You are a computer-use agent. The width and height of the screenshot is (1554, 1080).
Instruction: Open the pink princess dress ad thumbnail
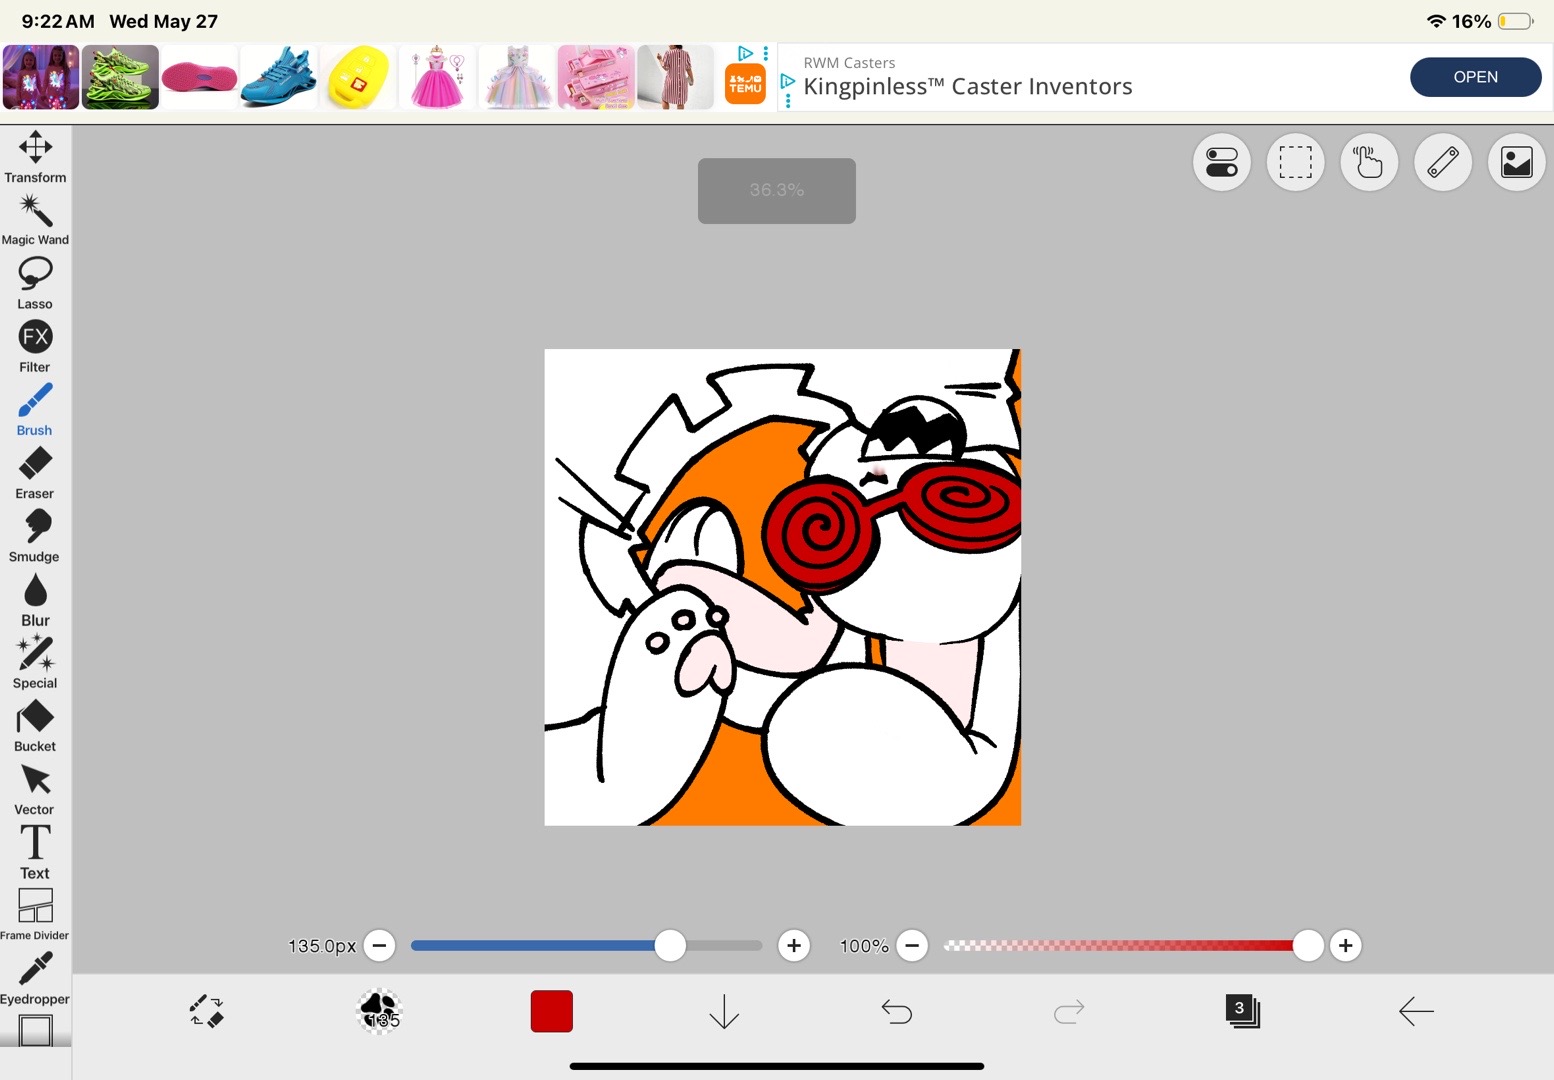[437, 77]
